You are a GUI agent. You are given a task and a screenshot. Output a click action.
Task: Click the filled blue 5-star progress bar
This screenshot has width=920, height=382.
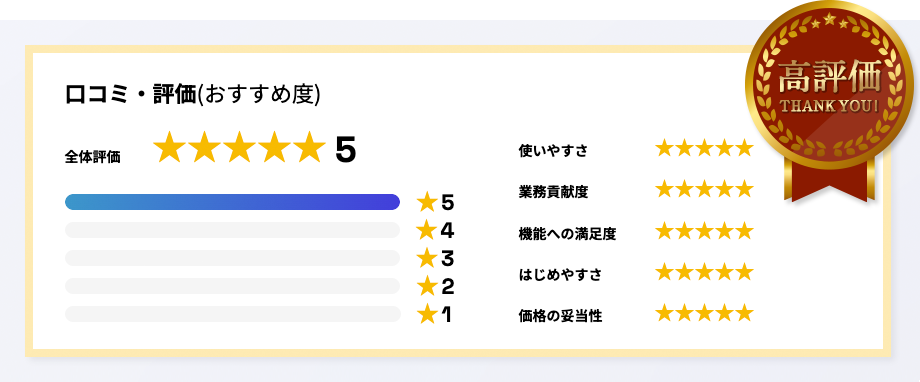[232, 202]
